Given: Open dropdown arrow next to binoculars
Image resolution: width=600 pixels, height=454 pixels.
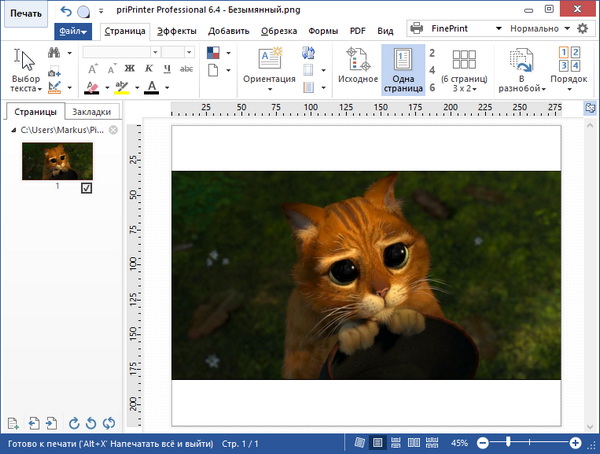Looking at the screenshot, I should click(x=70, y=53).
